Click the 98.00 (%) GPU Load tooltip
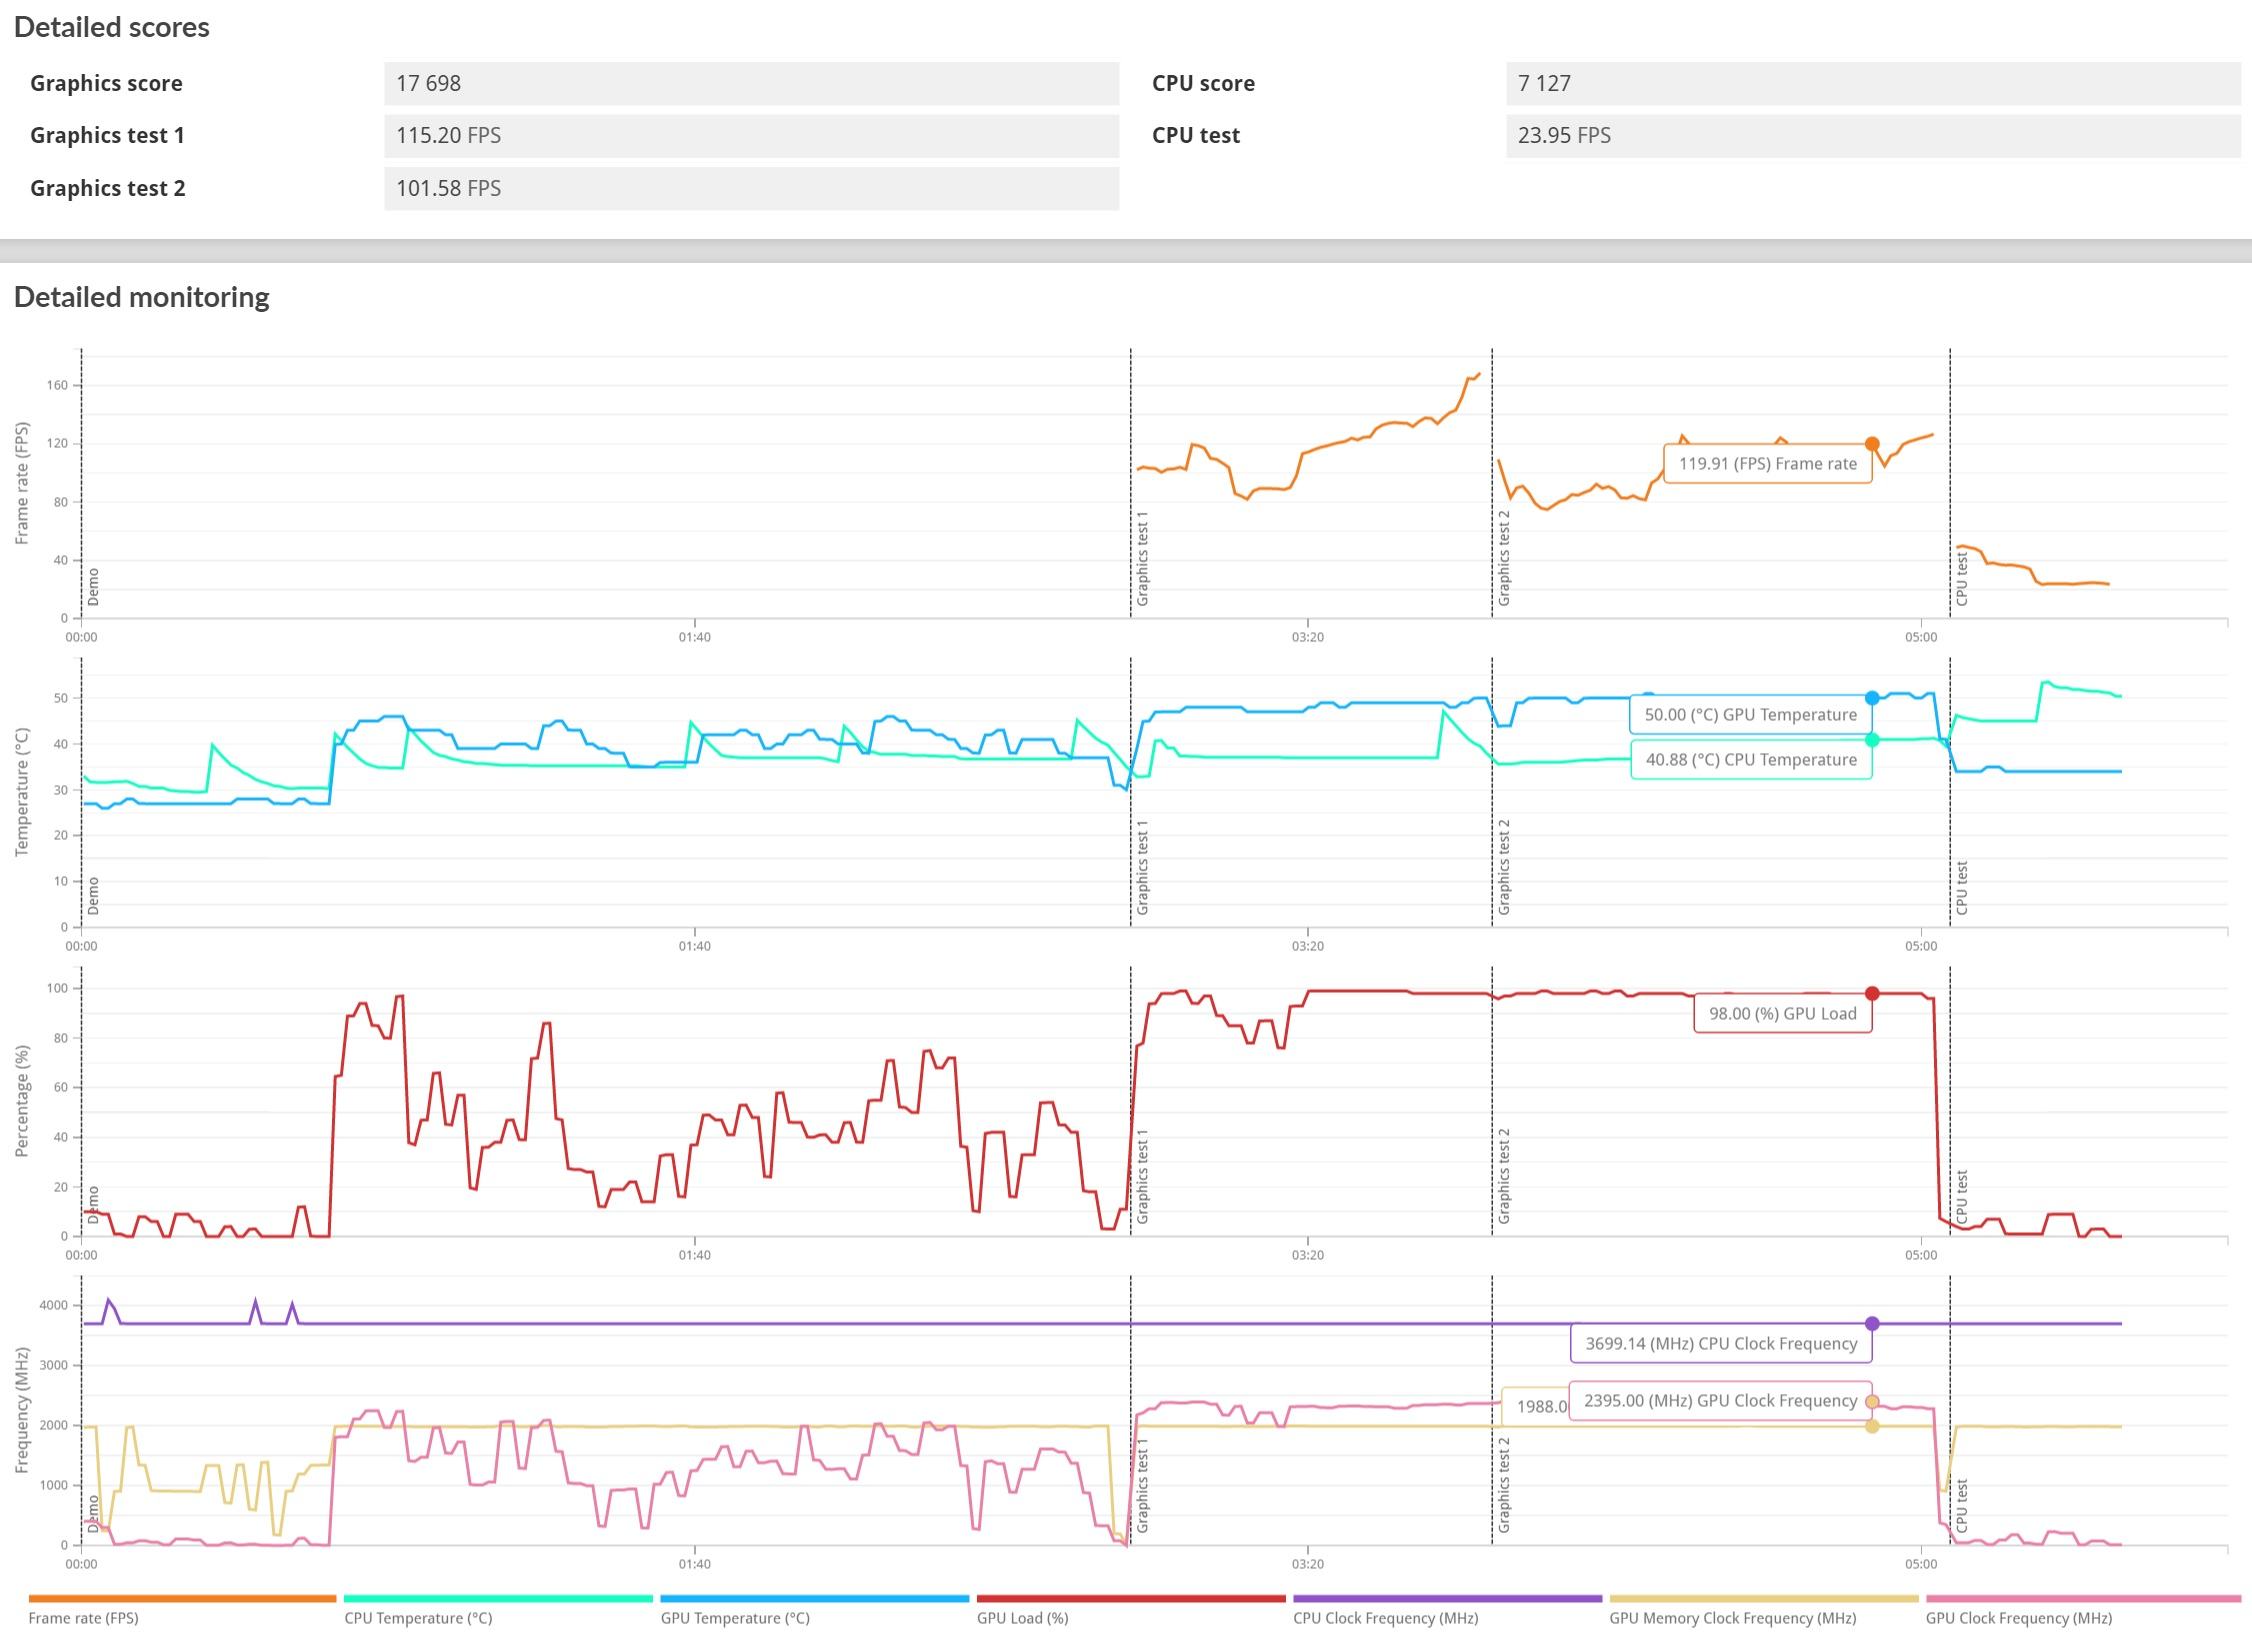The height and width of the screenshot is (1651, 2252). (x=1782, y=1013)
